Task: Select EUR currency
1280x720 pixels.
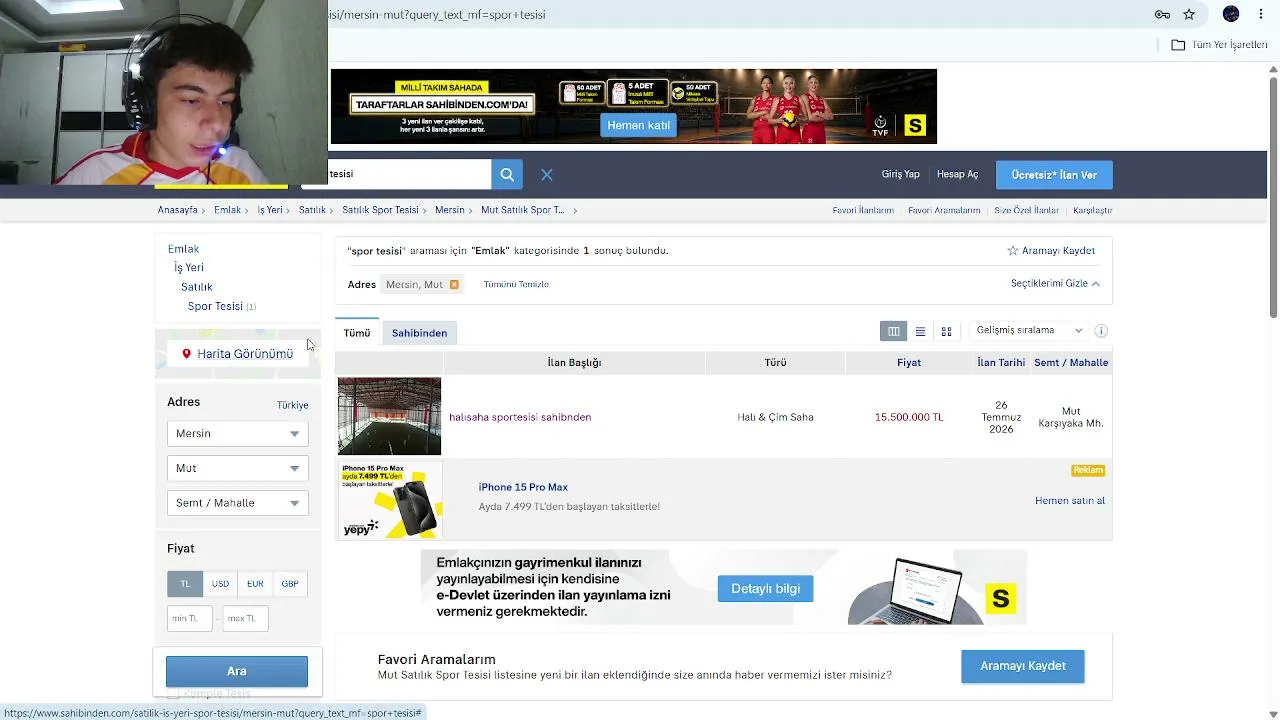Action: pyautogui.click(x=255, y=584)
